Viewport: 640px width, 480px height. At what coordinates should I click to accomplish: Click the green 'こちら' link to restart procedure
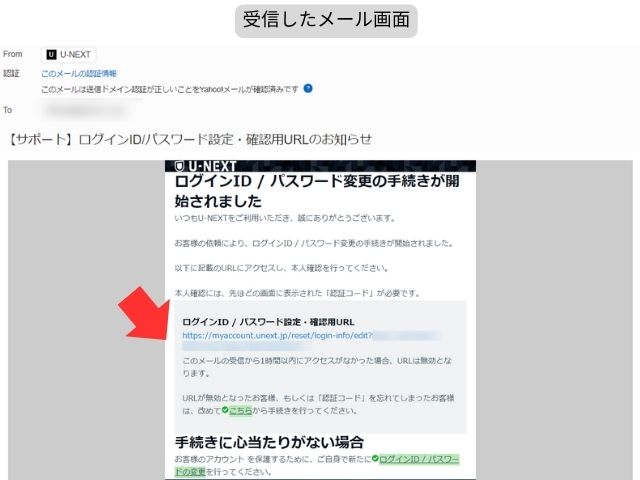(240, 411)
